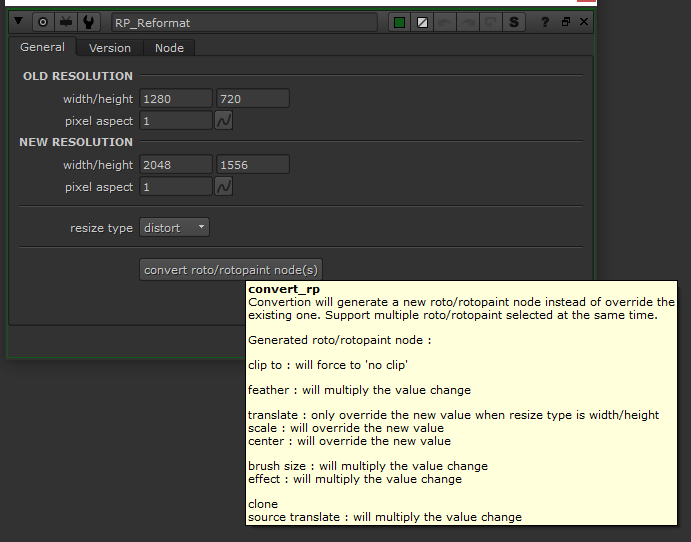Float the properties panel with the window icon

(x=566, y=22)
